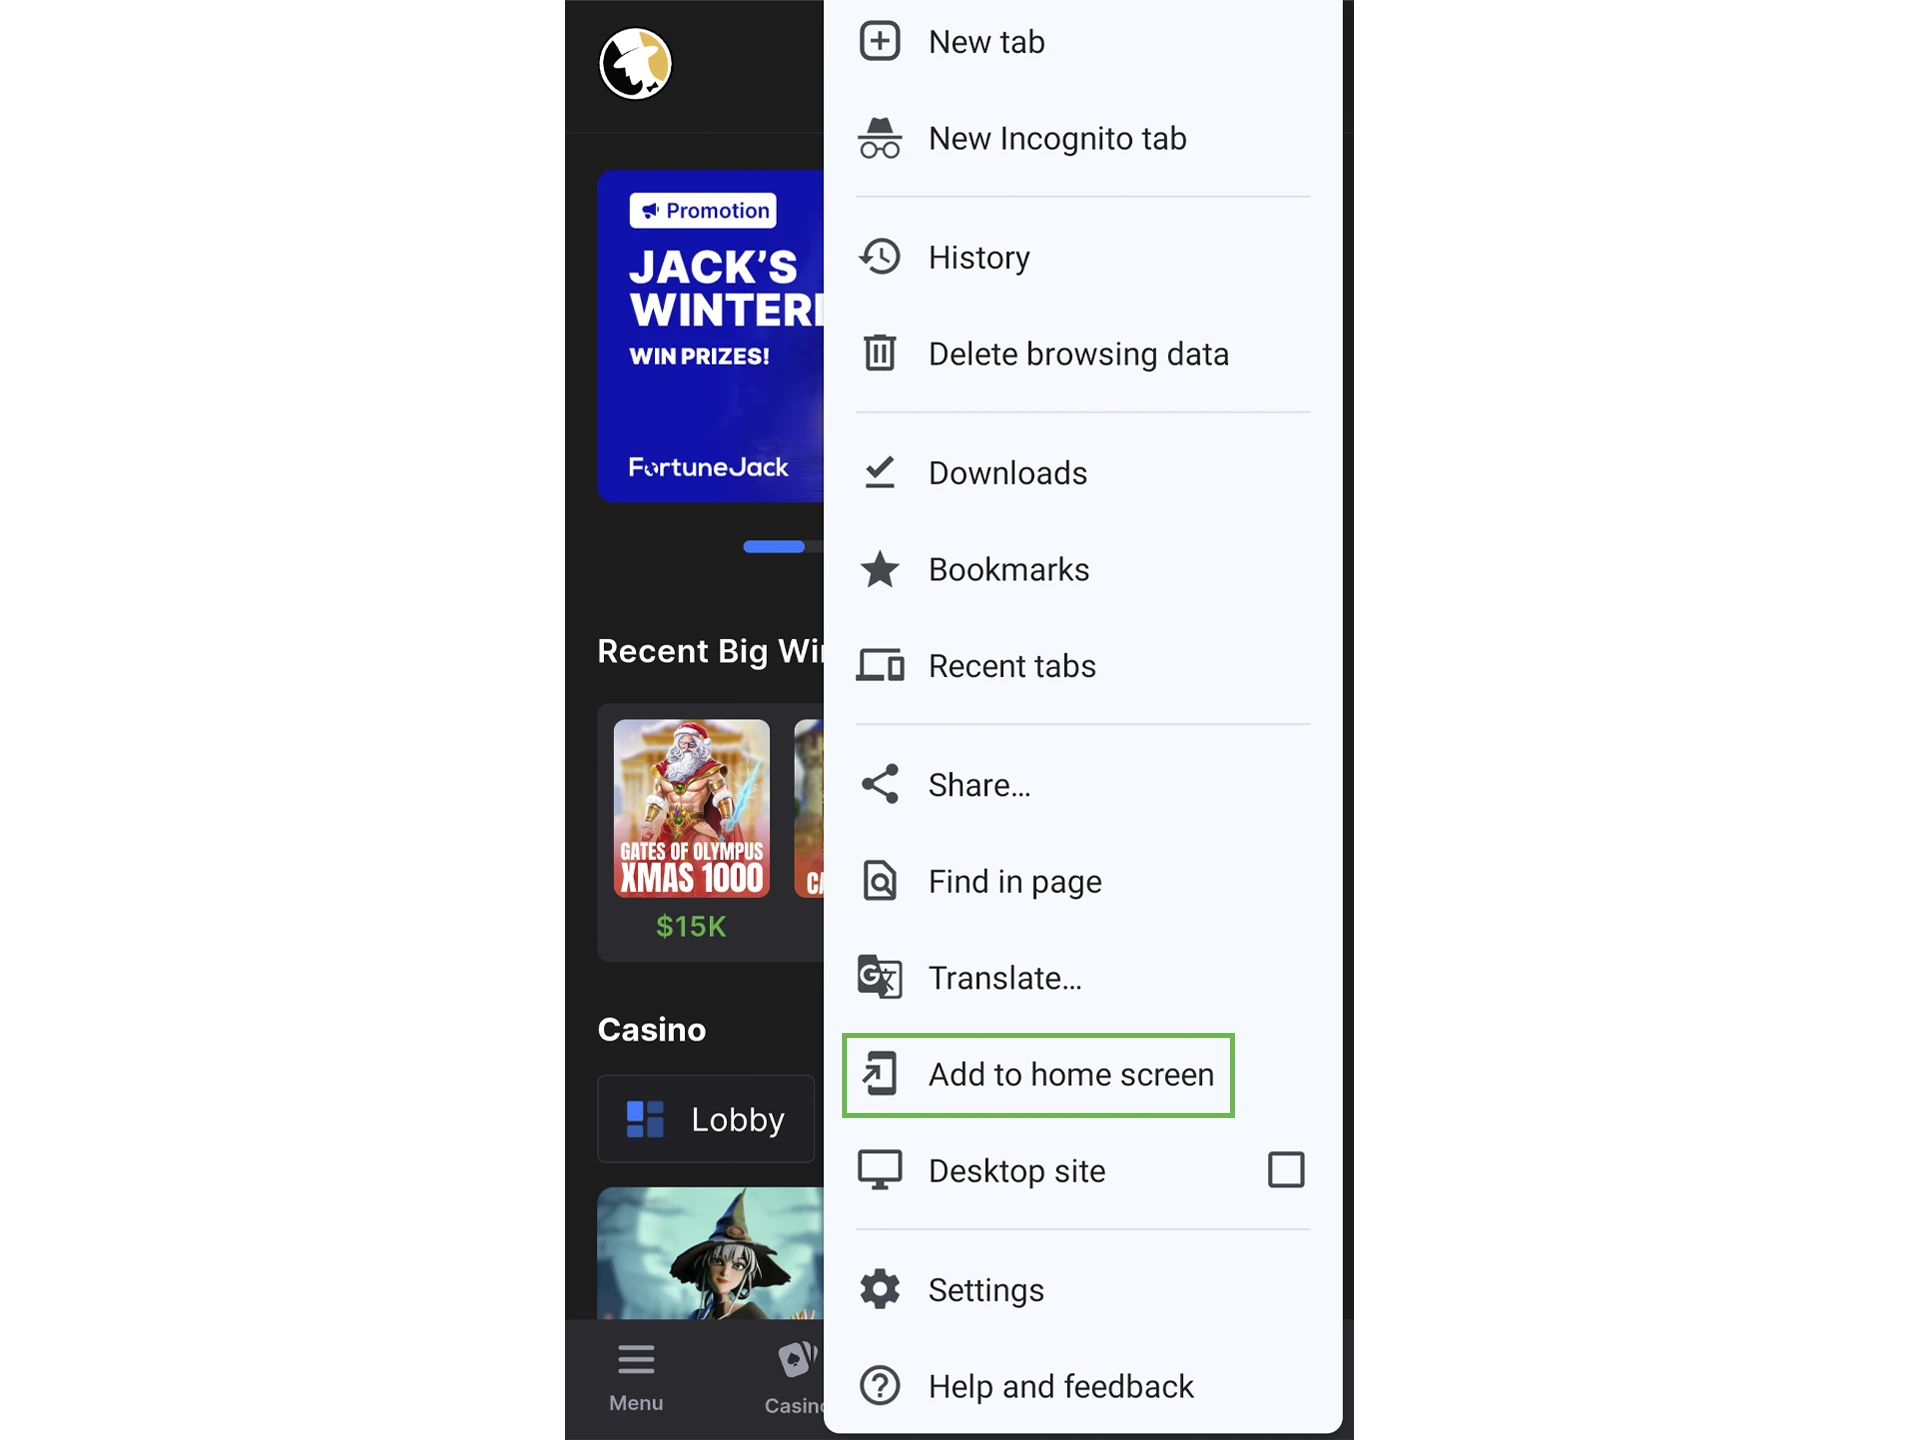Viewport: 1920px width, 1440px height.
Task: Select the History icon
Action: [880, 256]
